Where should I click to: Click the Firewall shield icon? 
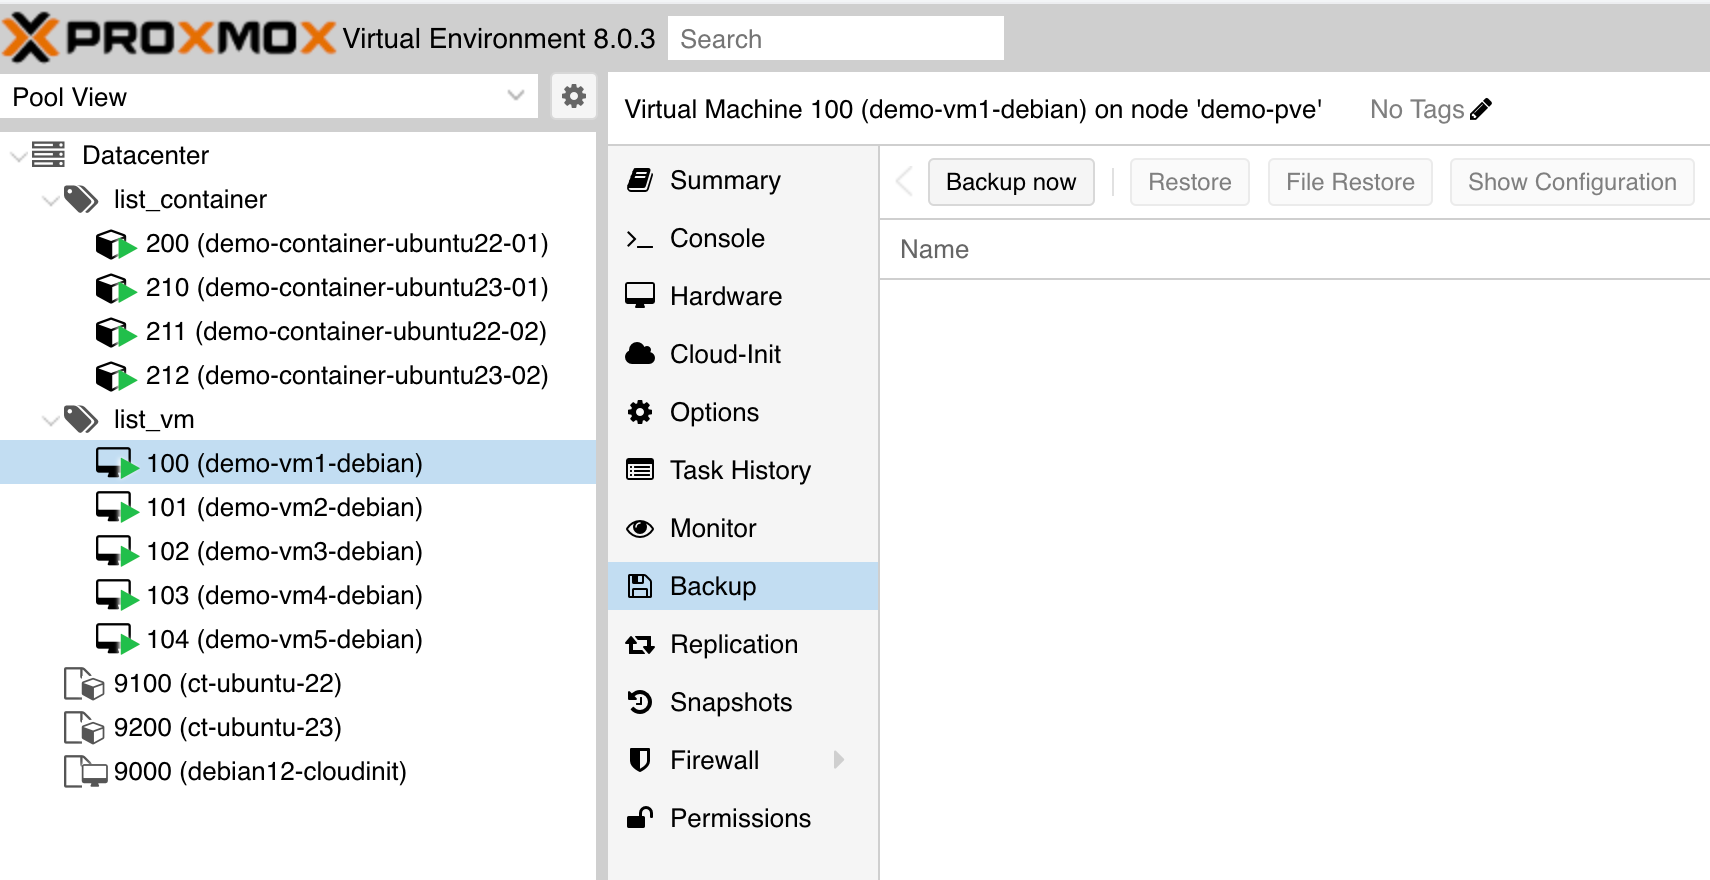tap(640, 760)
